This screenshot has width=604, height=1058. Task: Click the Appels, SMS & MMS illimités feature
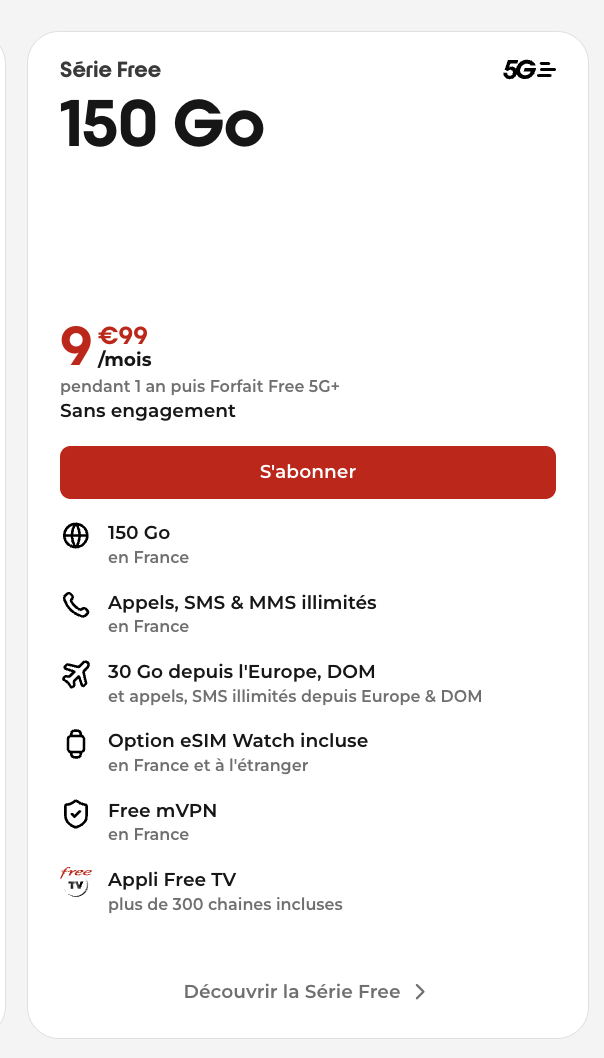pyautogui.click(x=242, y=603)
